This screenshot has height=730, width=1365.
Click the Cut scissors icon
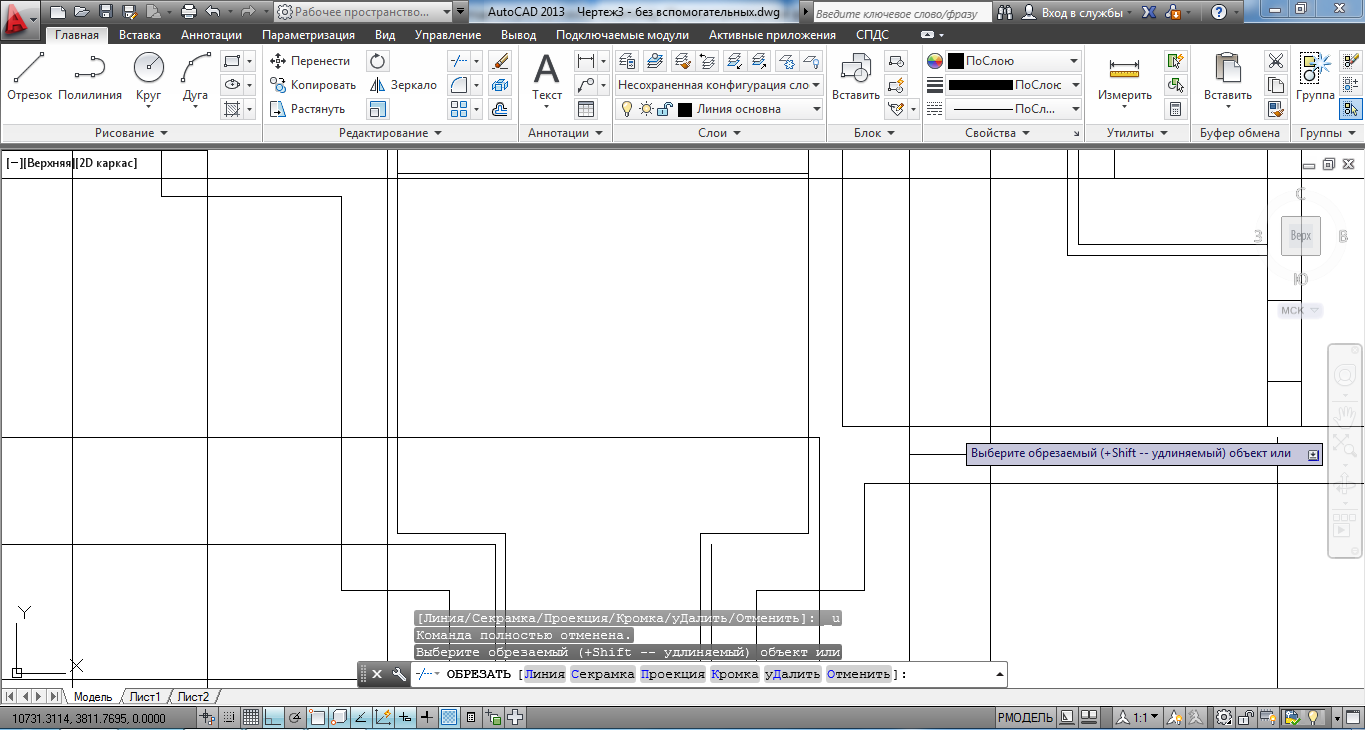tap(1275, 61)
